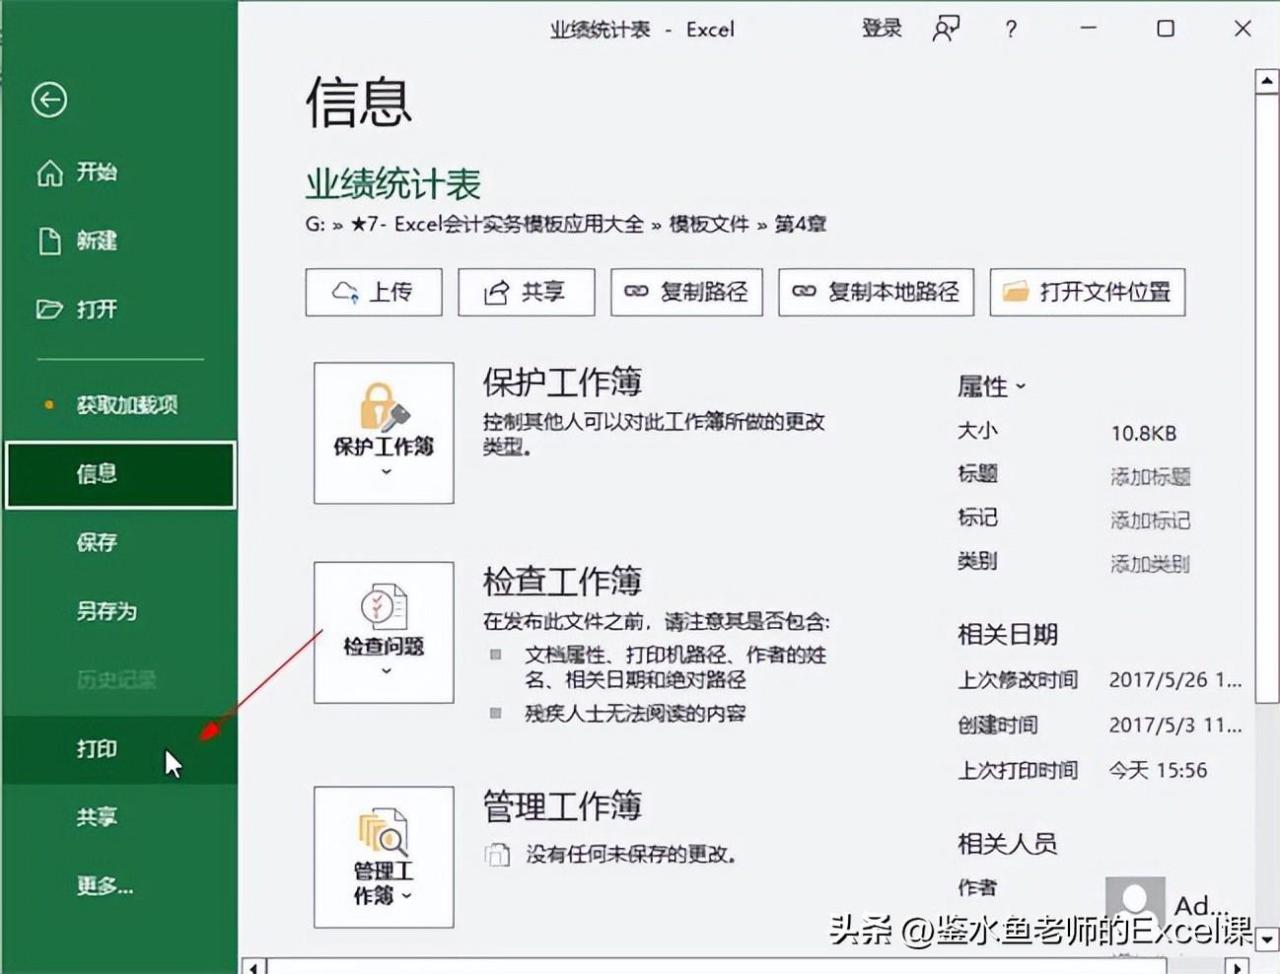Click the author avatar icon

click(x=1135, y=903)
